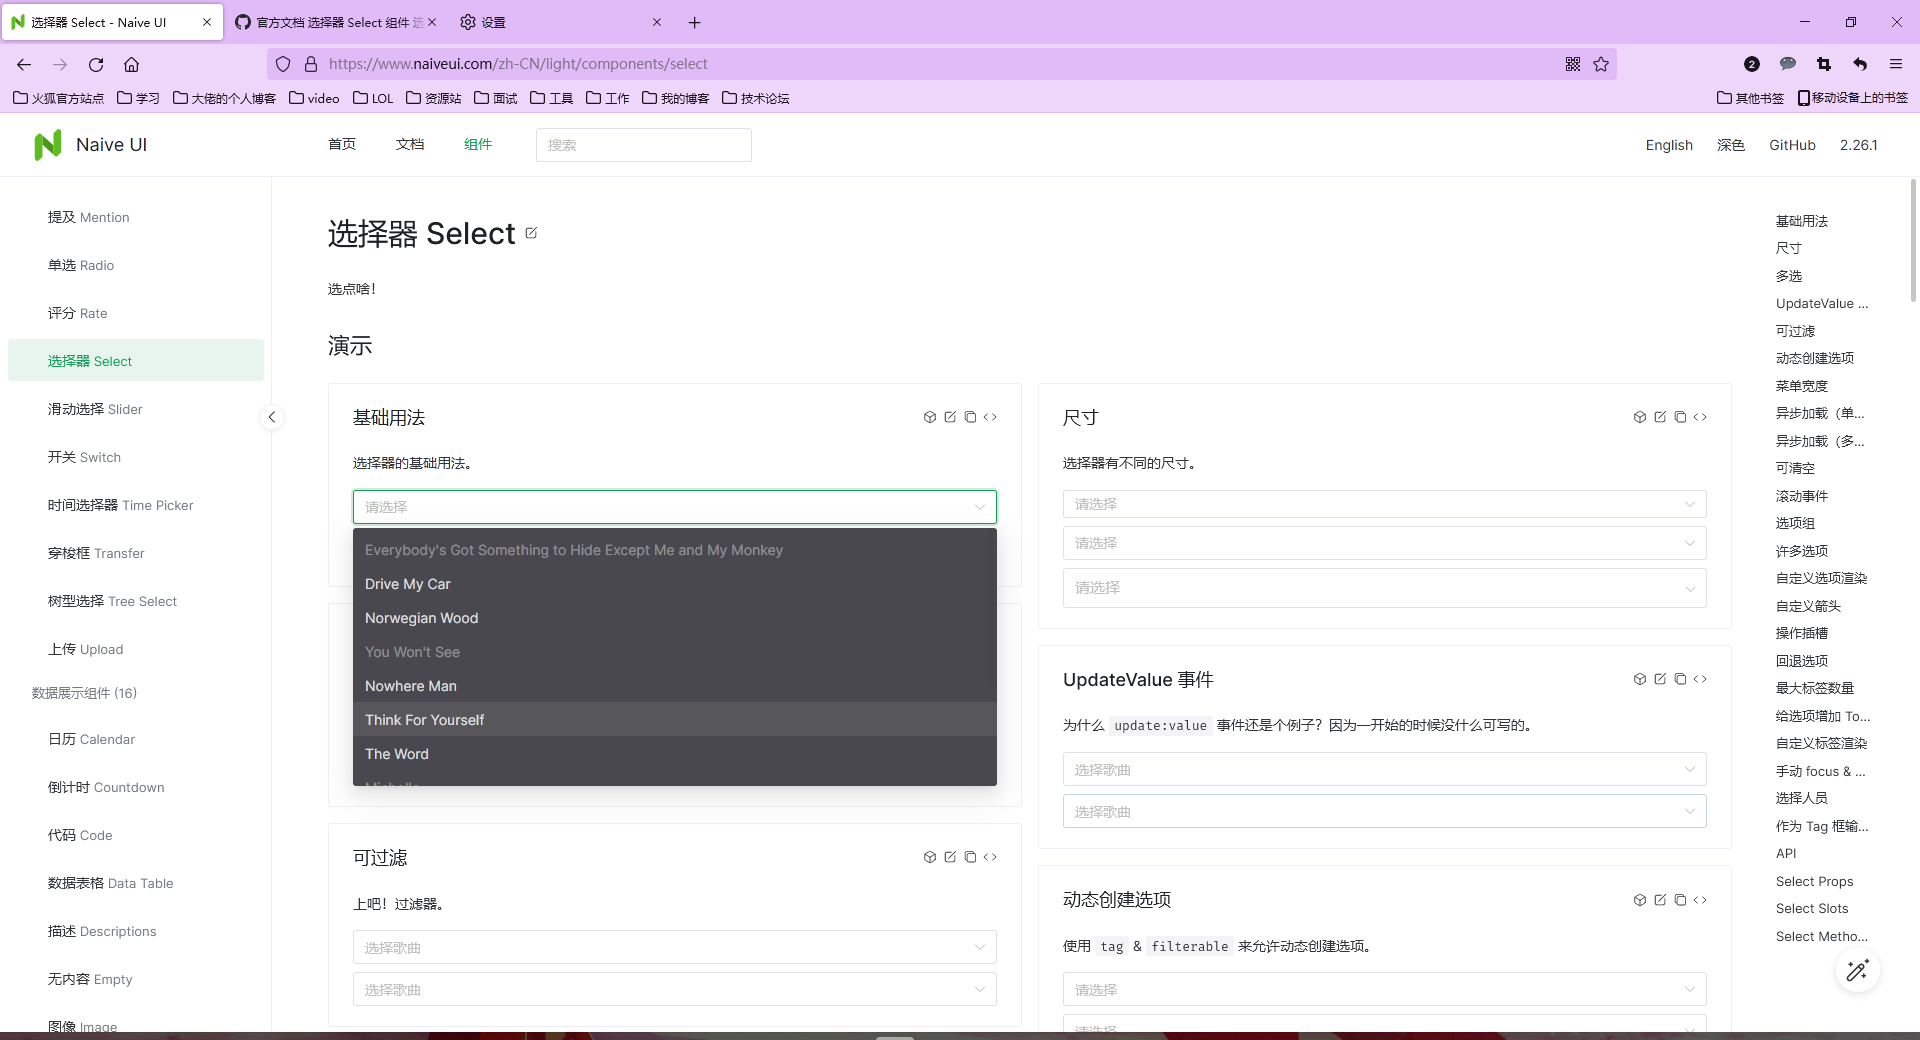Switch the docs language to English
Image resolution: width=1920 pixels, height=1040 pixels.
tap(1668, 145)
